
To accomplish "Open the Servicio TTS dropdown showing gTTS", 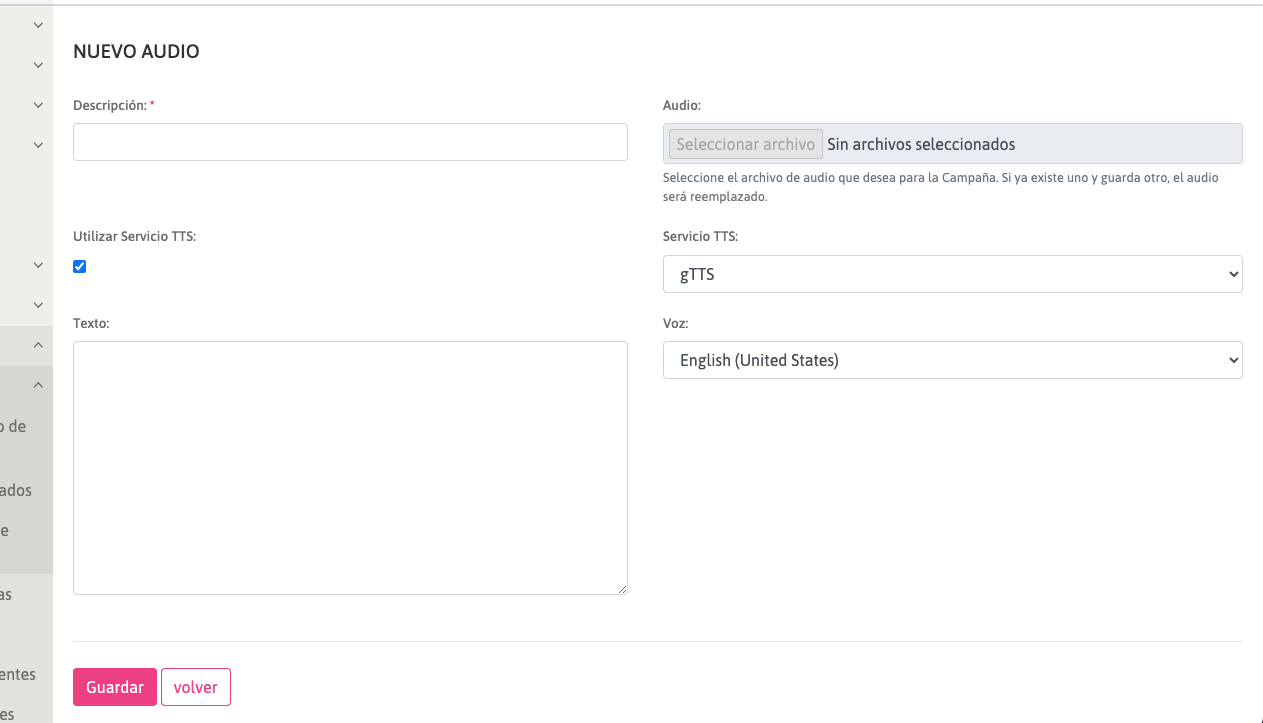I will coord(952,274).
